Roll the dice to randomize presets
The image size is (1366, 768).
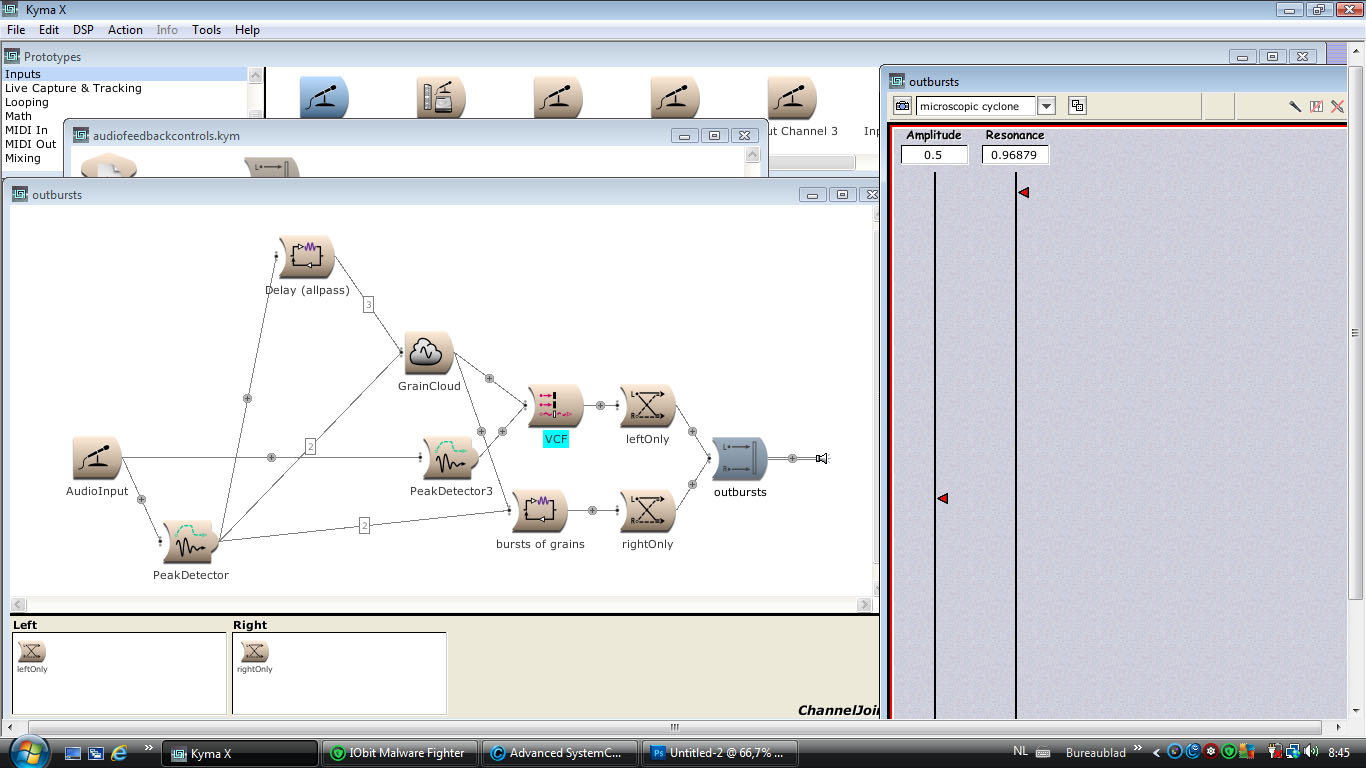(x=1077, y=106)
